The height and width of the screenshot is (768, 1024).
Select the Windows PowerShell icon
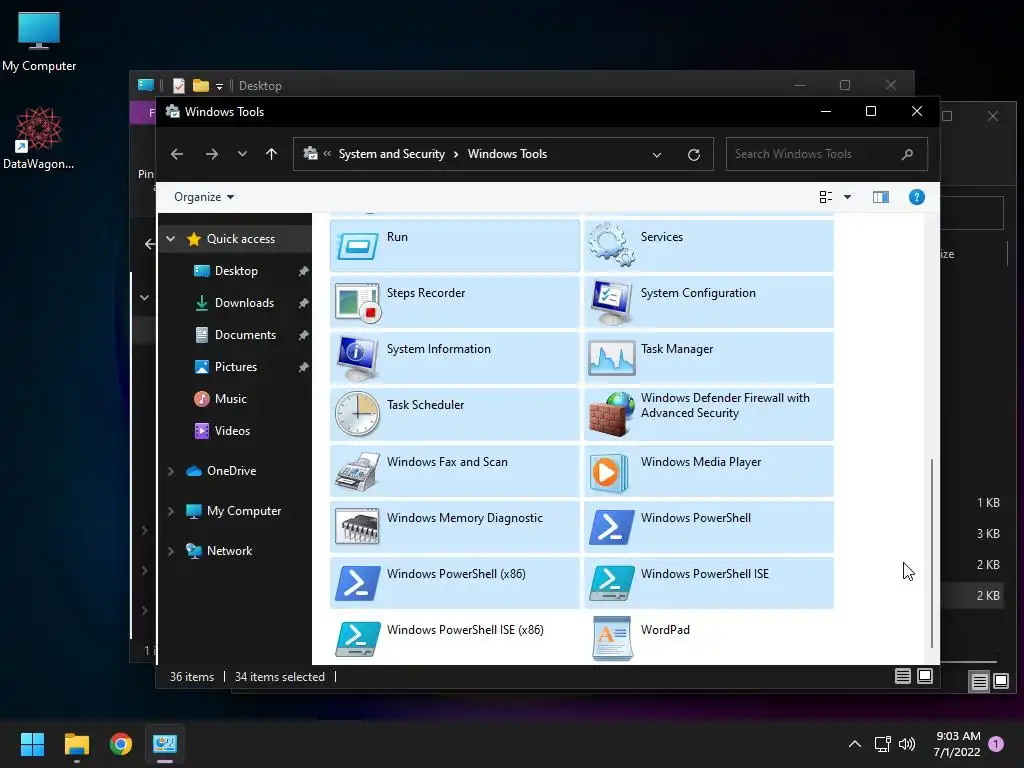611,527
